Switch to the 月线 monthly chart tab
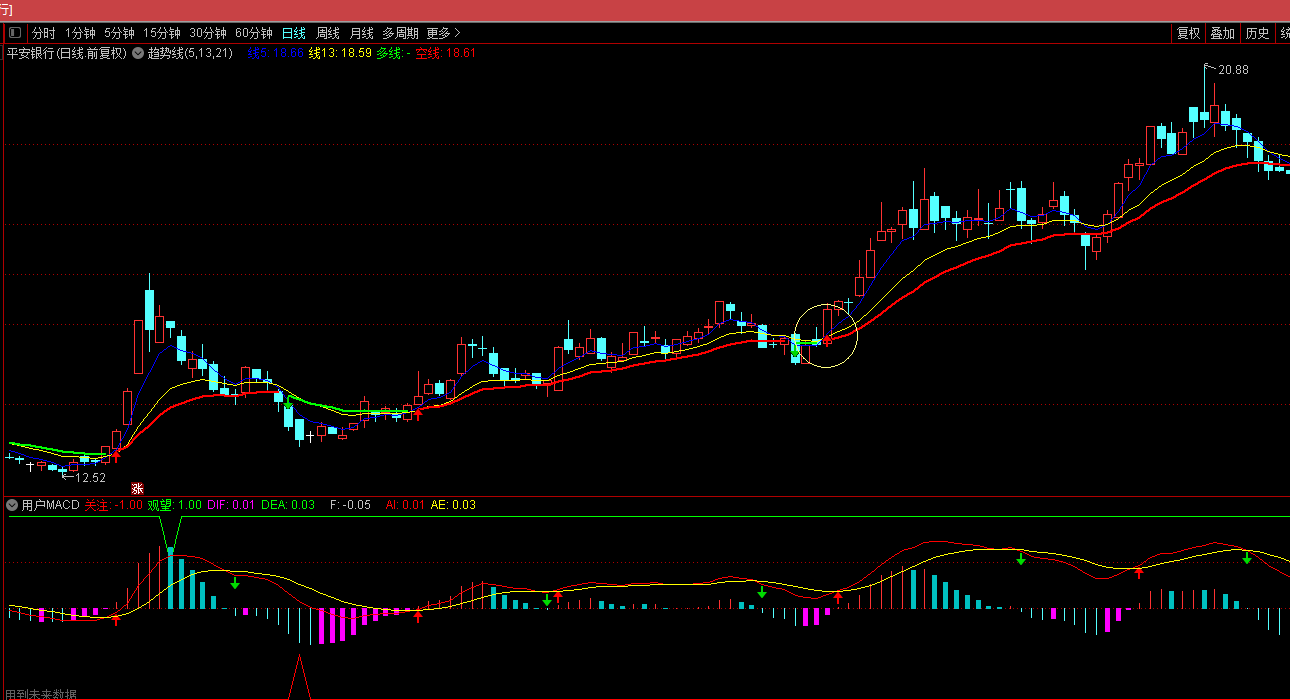Viewport: 1290px width, 700px height. point(361,33)
